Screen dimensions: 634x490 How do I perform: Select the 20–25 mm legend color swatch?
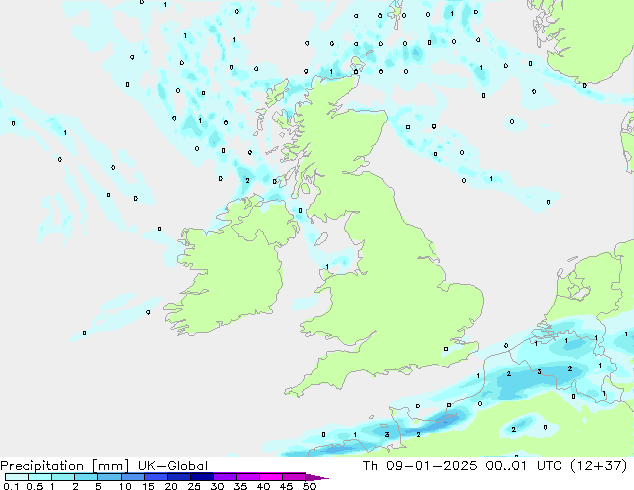179,477
